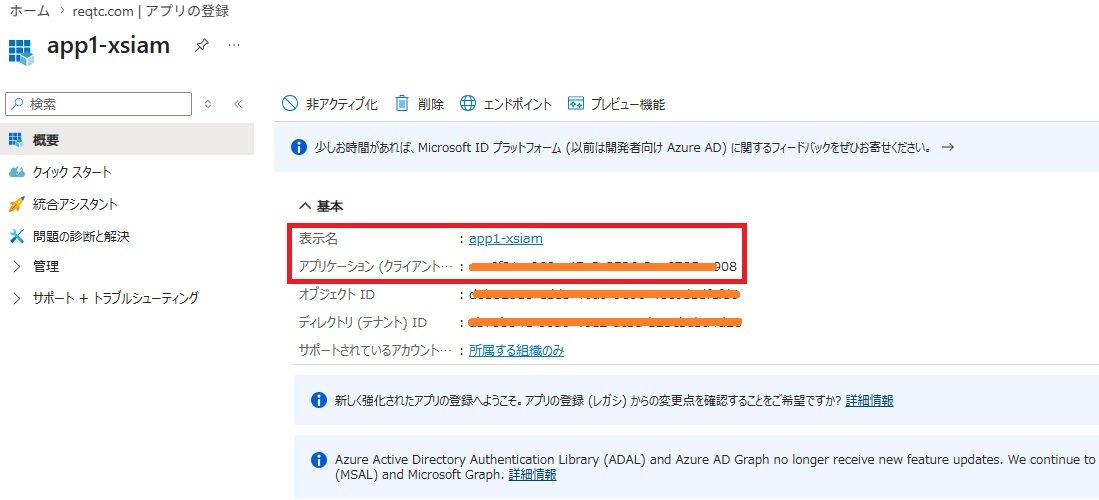Click the プレビュー機能 icon

tap(575, 104)
